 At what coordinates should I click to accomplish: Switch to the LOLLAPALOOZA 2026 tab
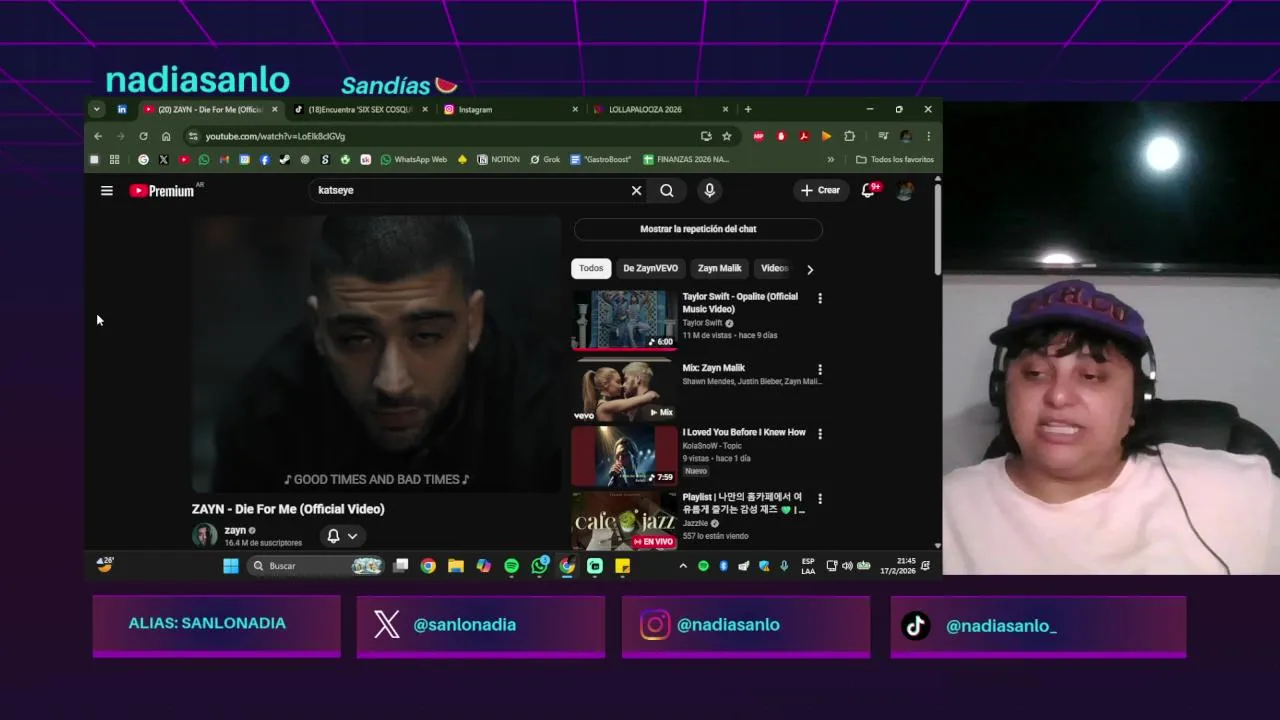pyautogui.click(x=661, y=109)
